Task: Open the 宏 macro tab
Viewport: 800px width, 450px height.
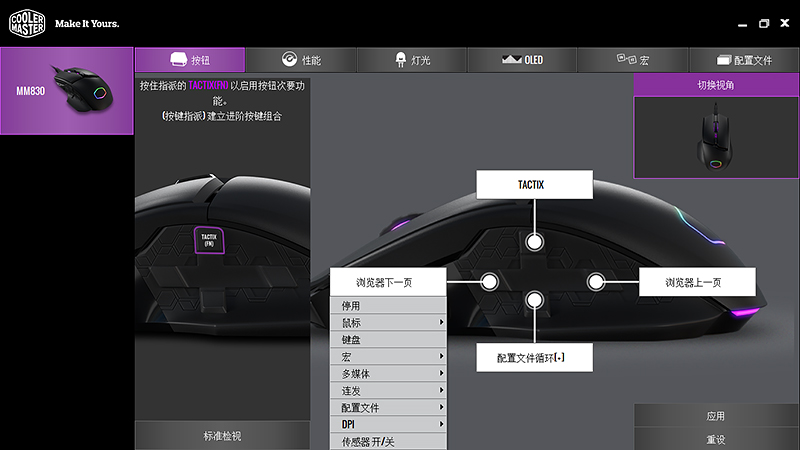Action: point(633,60)
